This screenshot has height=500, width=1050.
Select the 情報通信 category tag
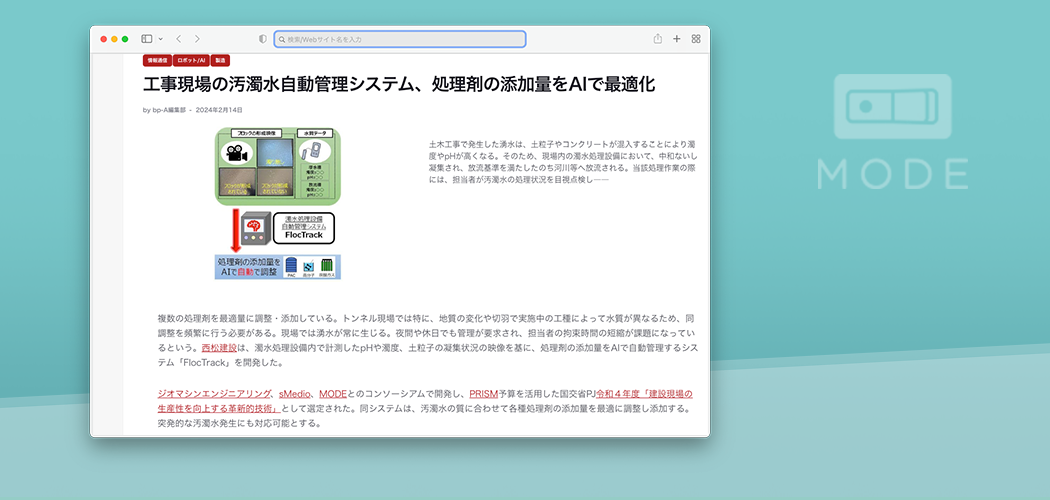[156, 61]
